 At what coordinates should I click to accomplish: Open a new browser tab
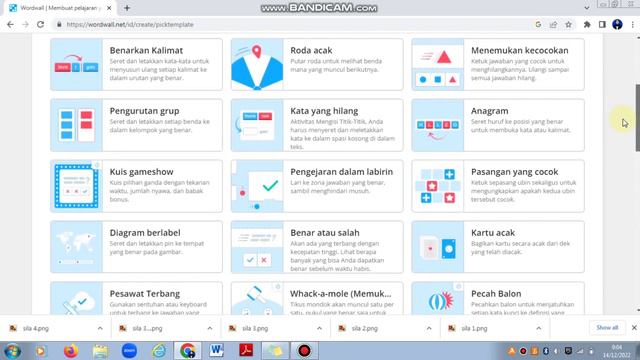(127, 8)
